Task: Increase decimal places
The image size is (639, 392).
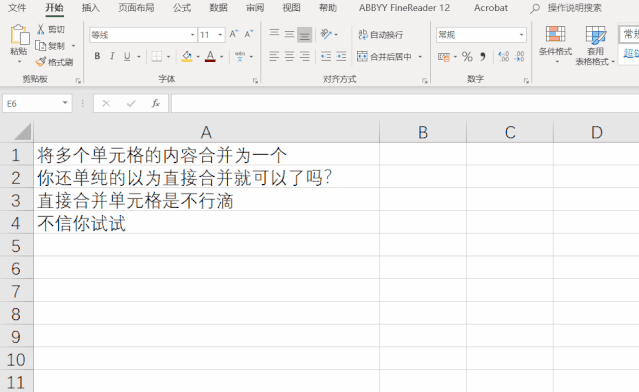Action: tap(504, 56)
